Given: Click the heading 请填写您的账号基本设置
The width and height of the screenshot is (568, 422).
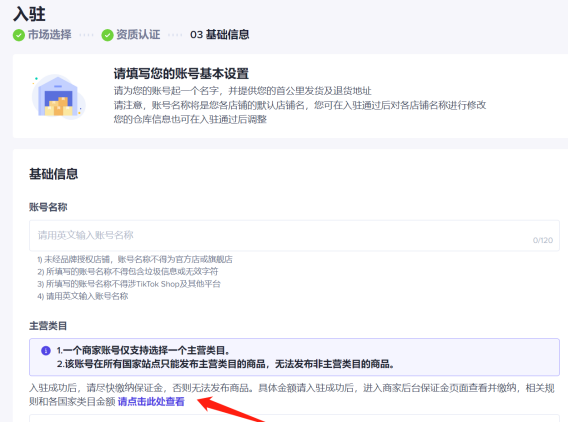Looking at the screenshot, I should coord(181,74).
